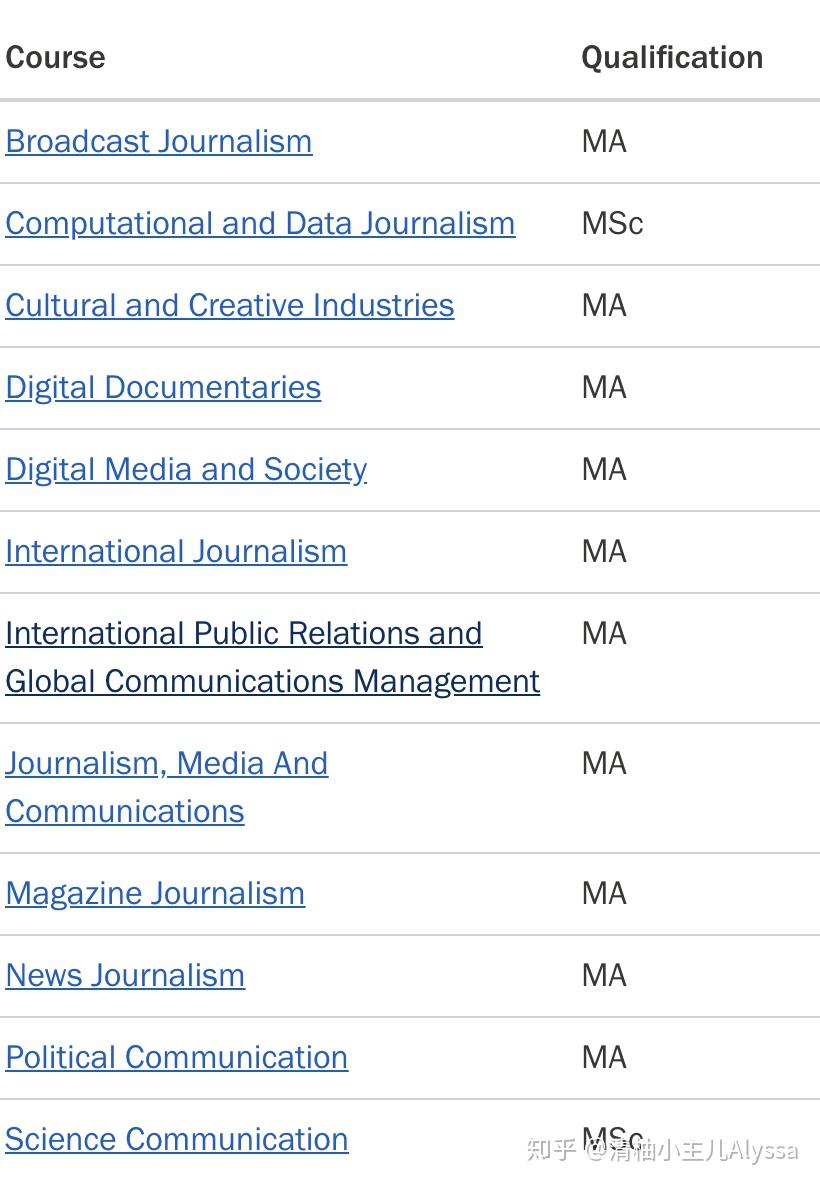Click International Public Relations and Global Communications link
Viewport: 820px width, 1186px height.
[x=272, y=657]
